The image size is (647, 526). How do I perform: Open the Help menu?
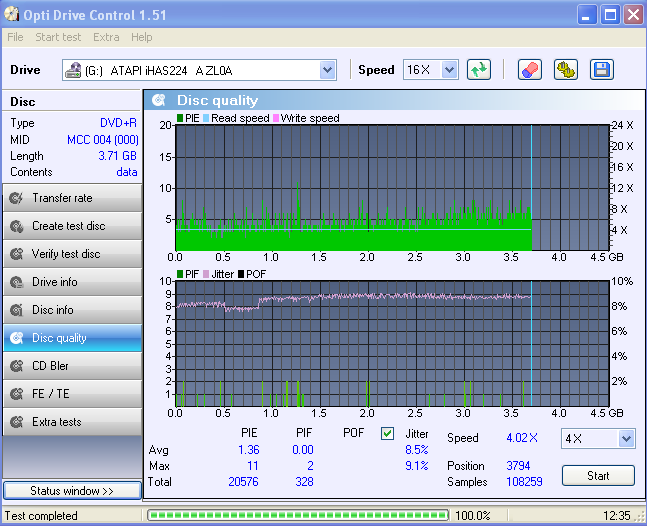tap(142, 37)
